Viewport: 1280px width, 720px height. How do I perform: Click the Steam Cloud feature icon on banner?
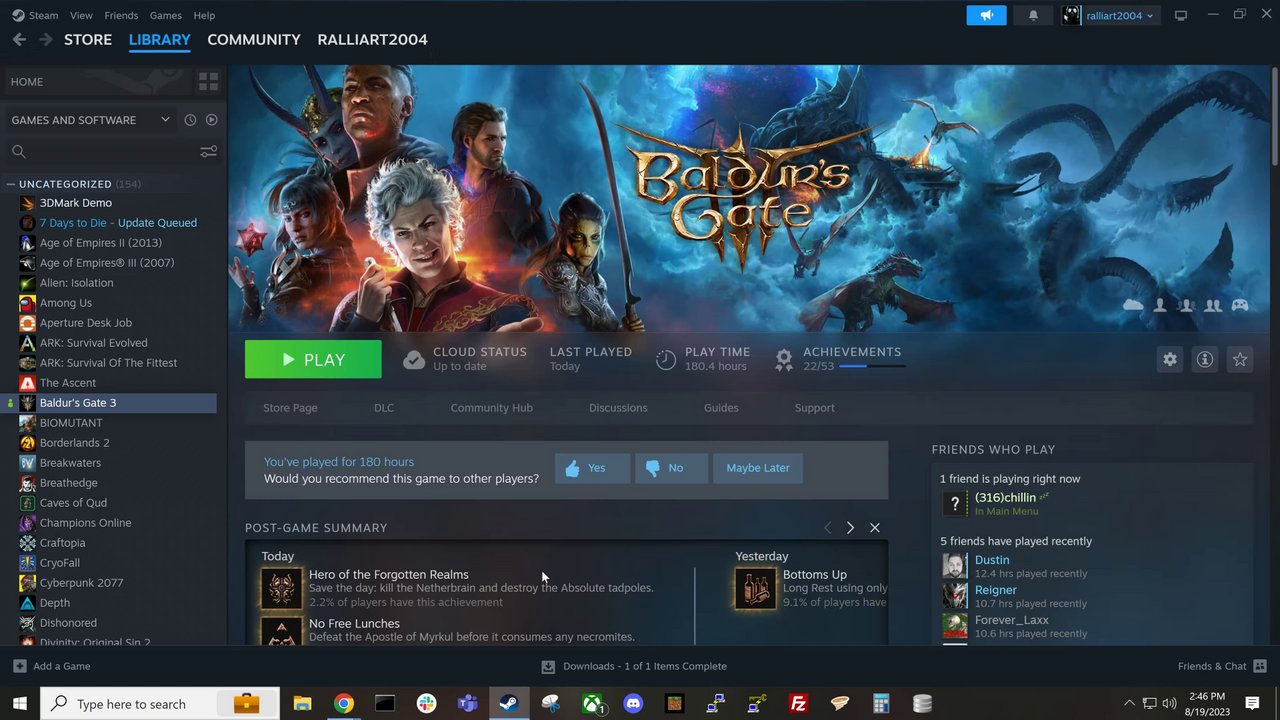(x=1133, y=305)
